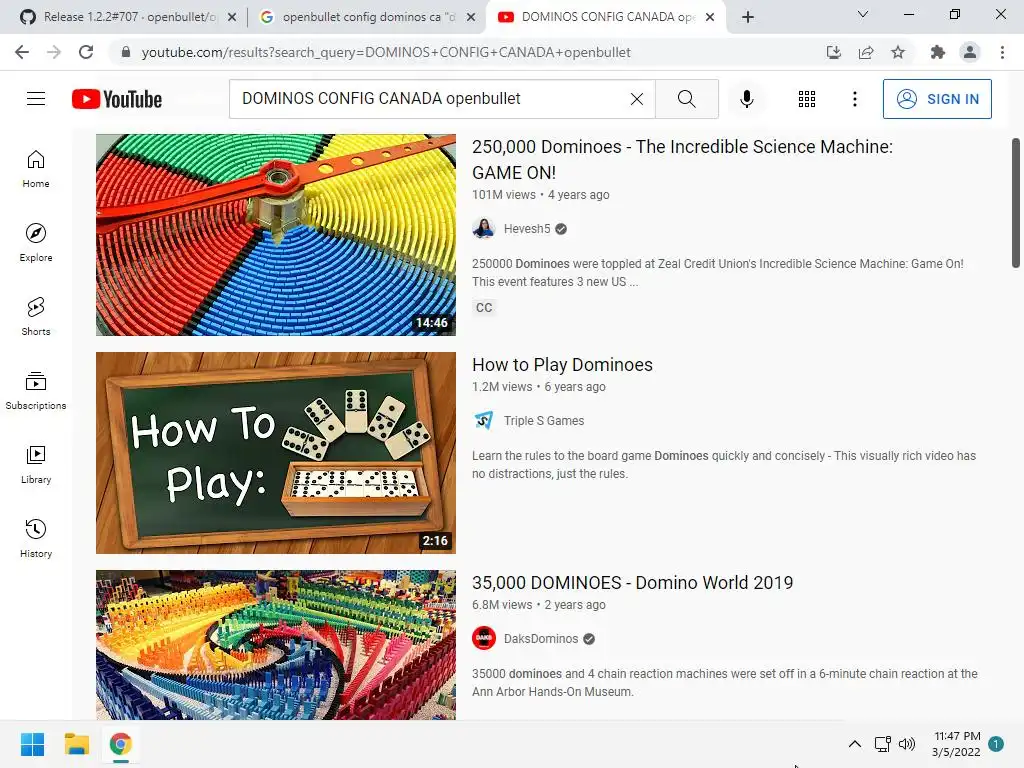The height and width of the screenshot is (768, 1024).
Task: Open Library in sidebar
Action: click(36, 464)
